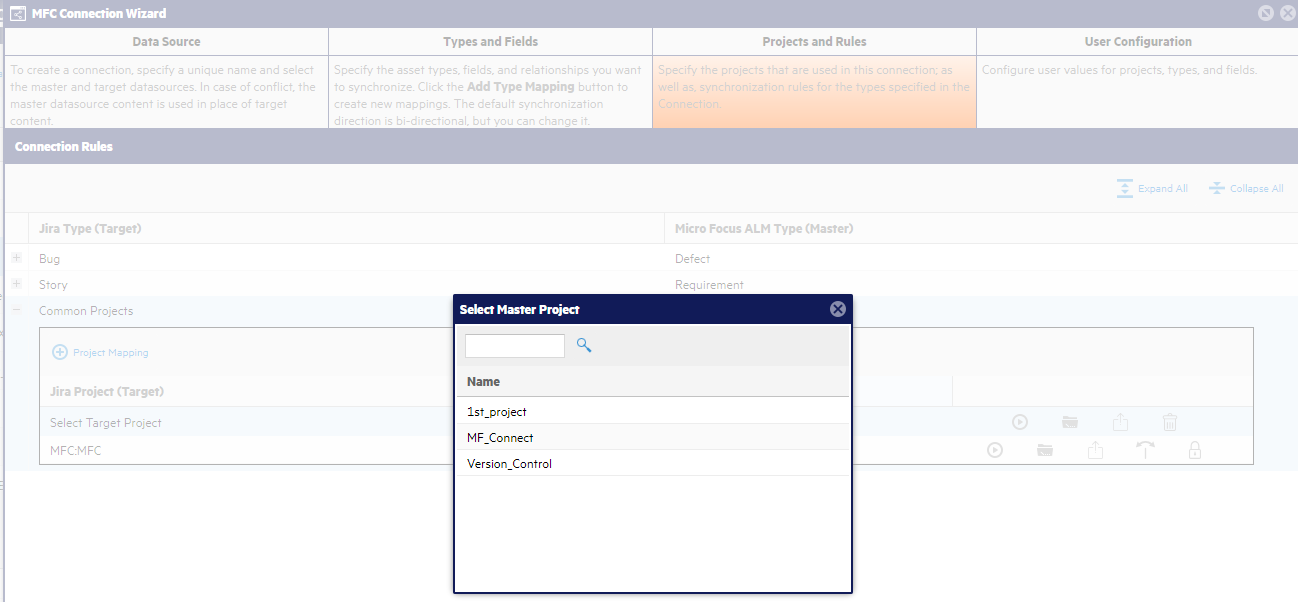The width and height of the screenshot is (1298, 602).
Task: Click the Expand All link
Action: click(x=1152, y=188)
